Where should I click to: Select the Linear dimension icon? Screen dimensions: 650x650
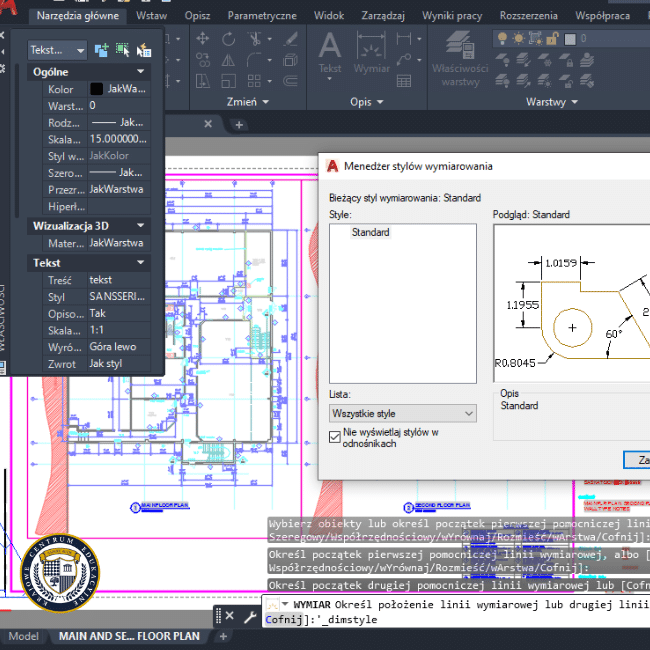coord(404,39)
